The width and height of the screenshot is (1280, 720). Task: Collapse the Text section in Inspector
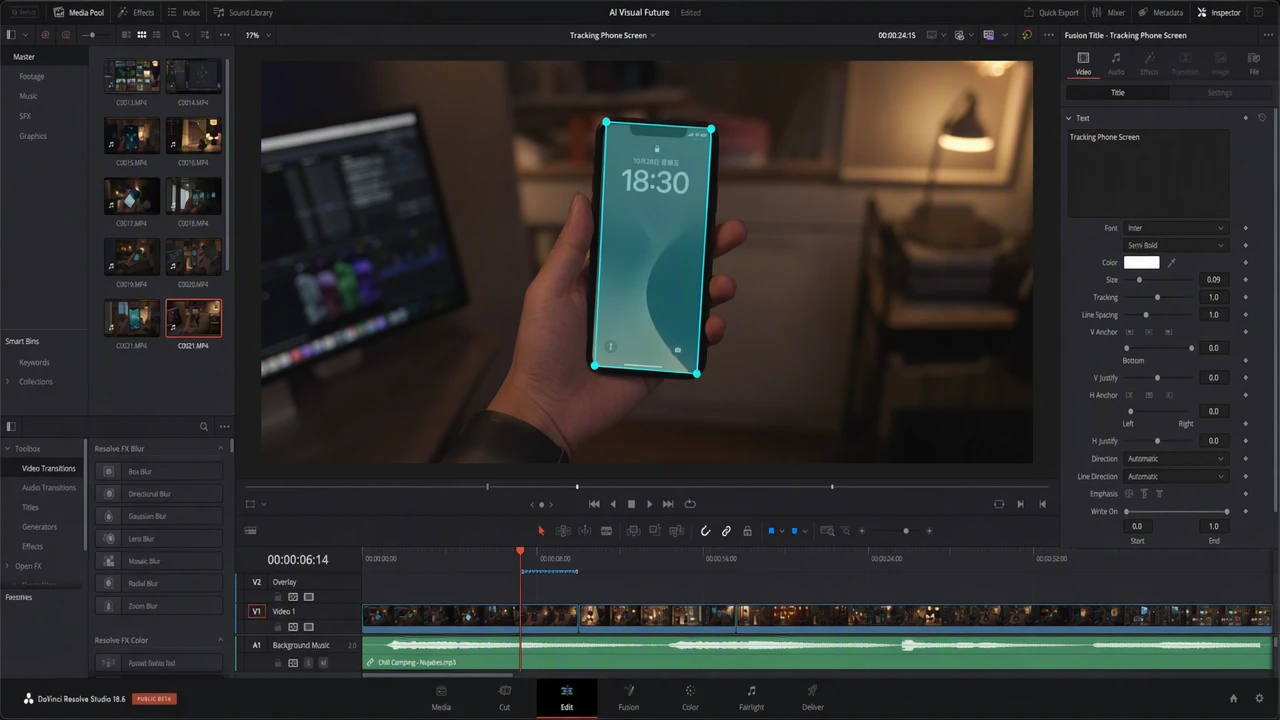point(1068,118)
